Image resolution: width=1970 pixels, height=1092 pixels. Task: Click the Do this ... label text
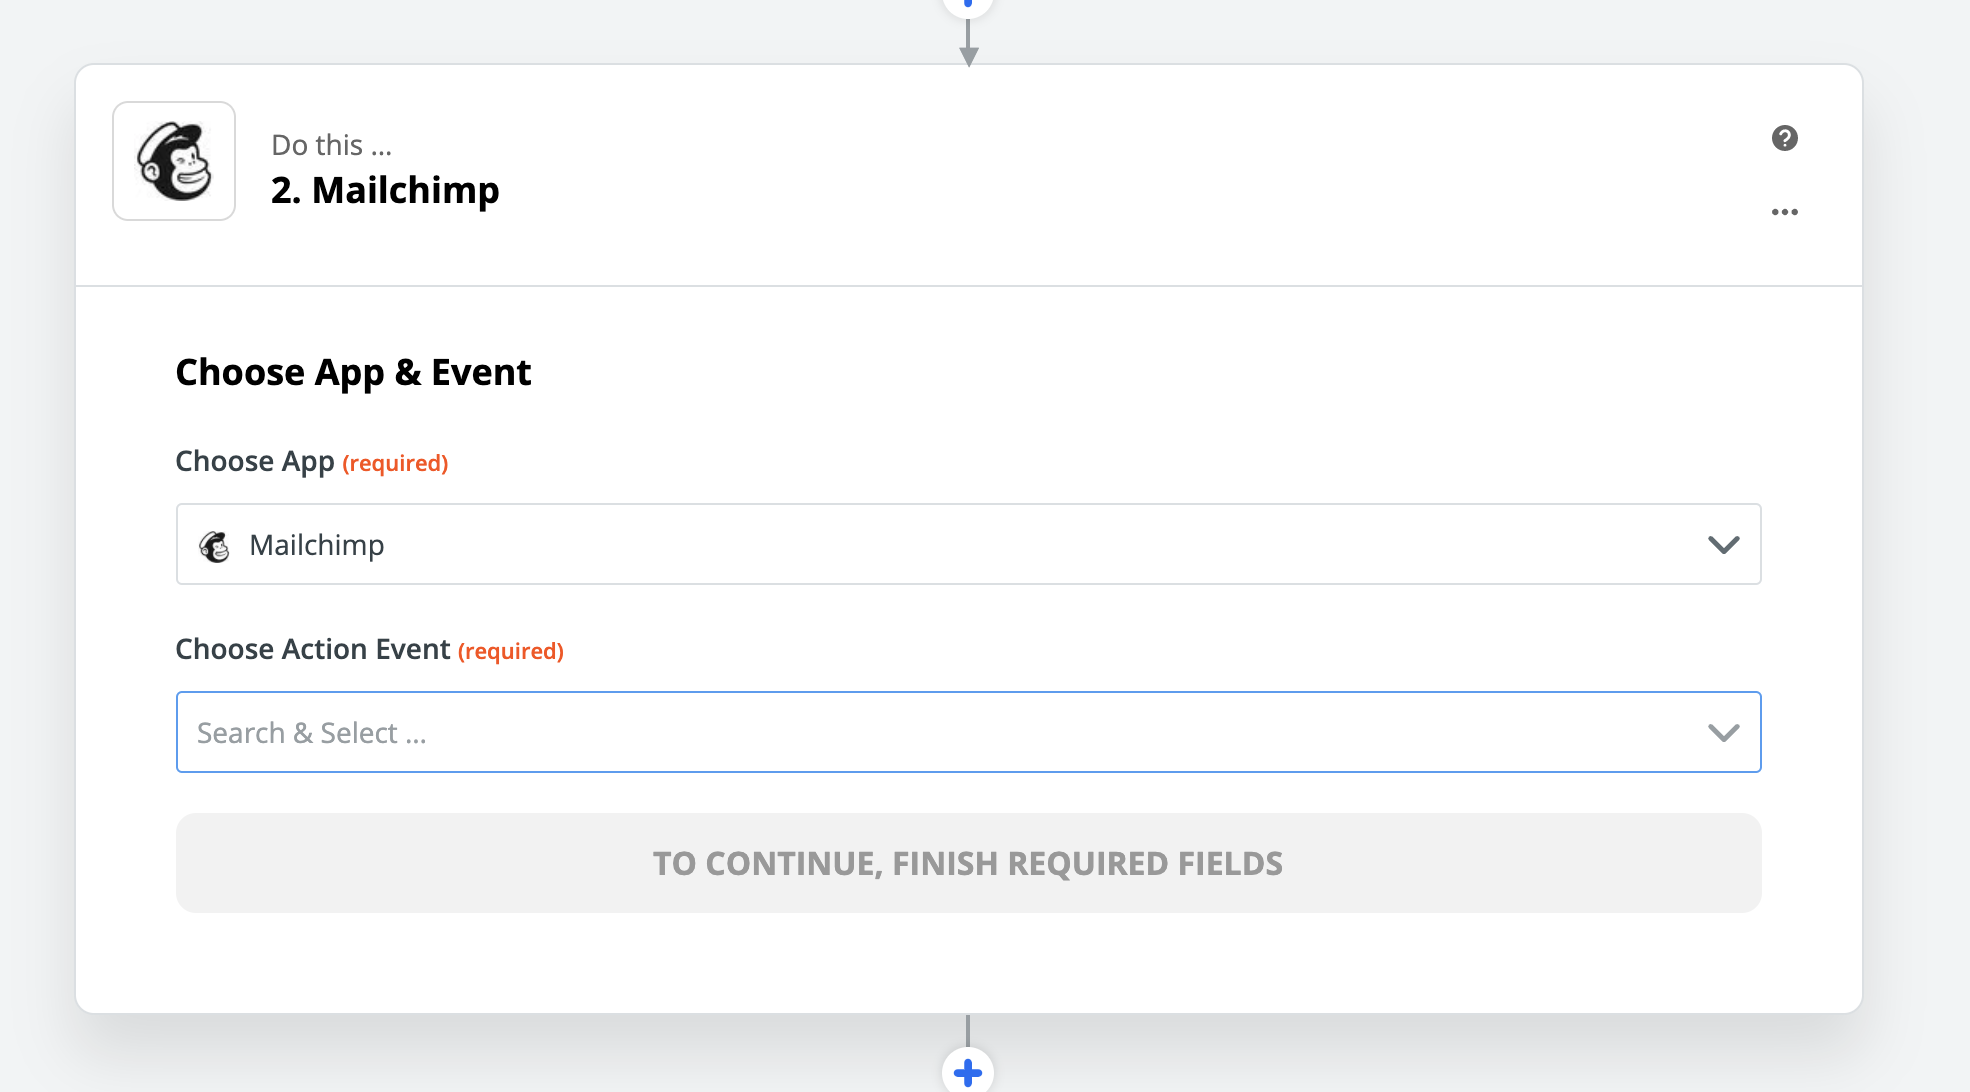click(x=331, y=145)
